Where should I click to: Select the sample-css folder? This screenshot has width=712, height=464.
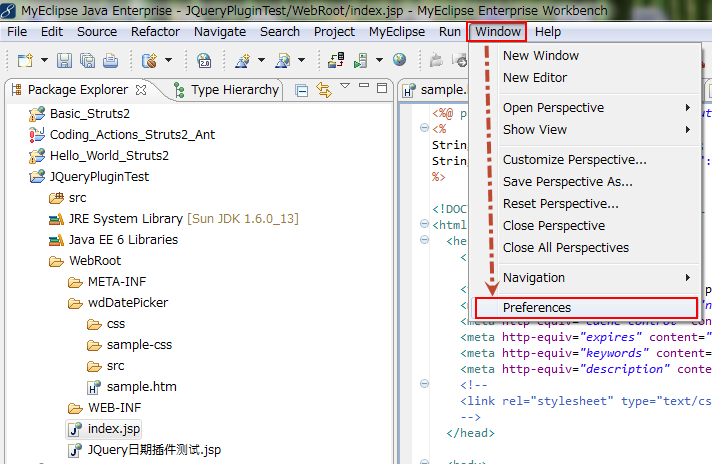pos(129,345)
